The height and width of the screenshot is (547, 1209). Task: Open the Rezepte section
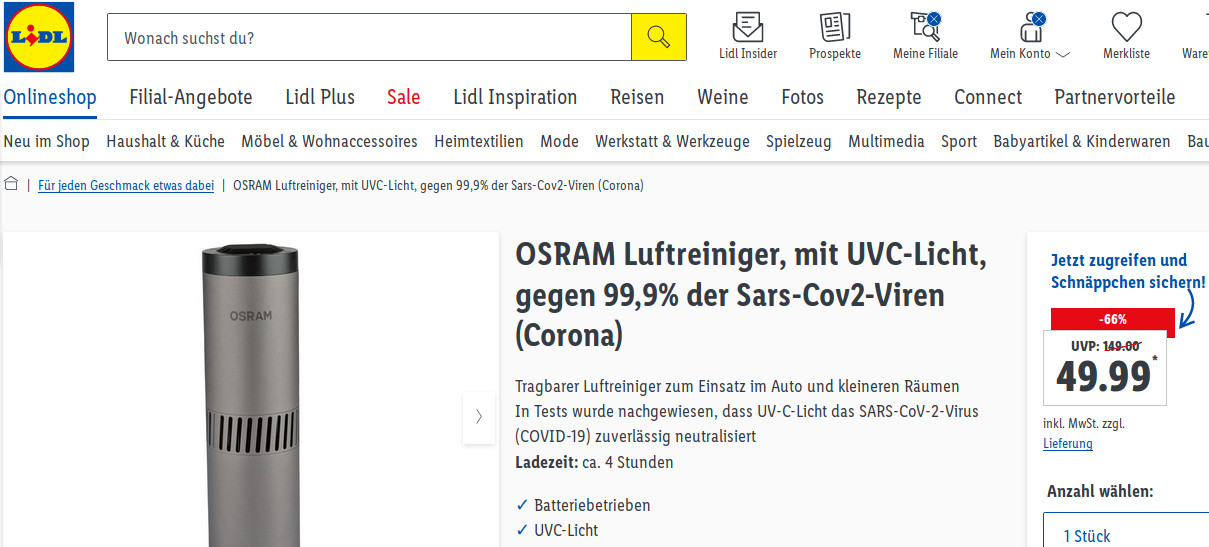click(x=889, y=97)
